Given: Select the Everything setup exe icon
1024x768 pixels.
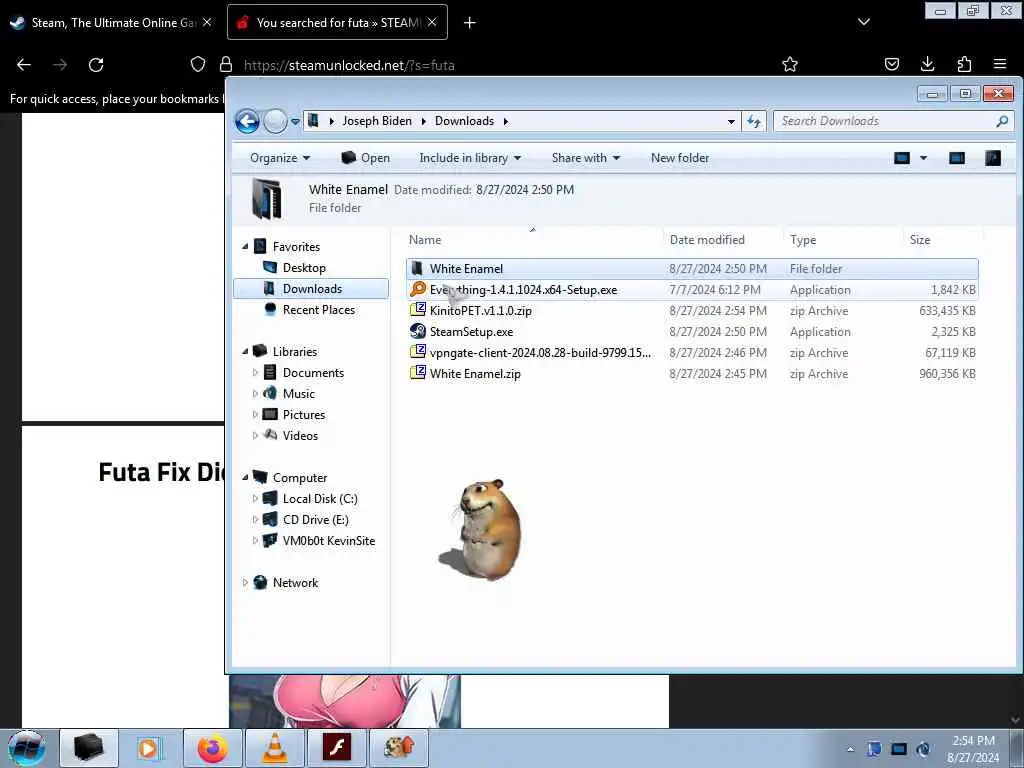Looking at the screenshot, I should [x=417, y=289].
